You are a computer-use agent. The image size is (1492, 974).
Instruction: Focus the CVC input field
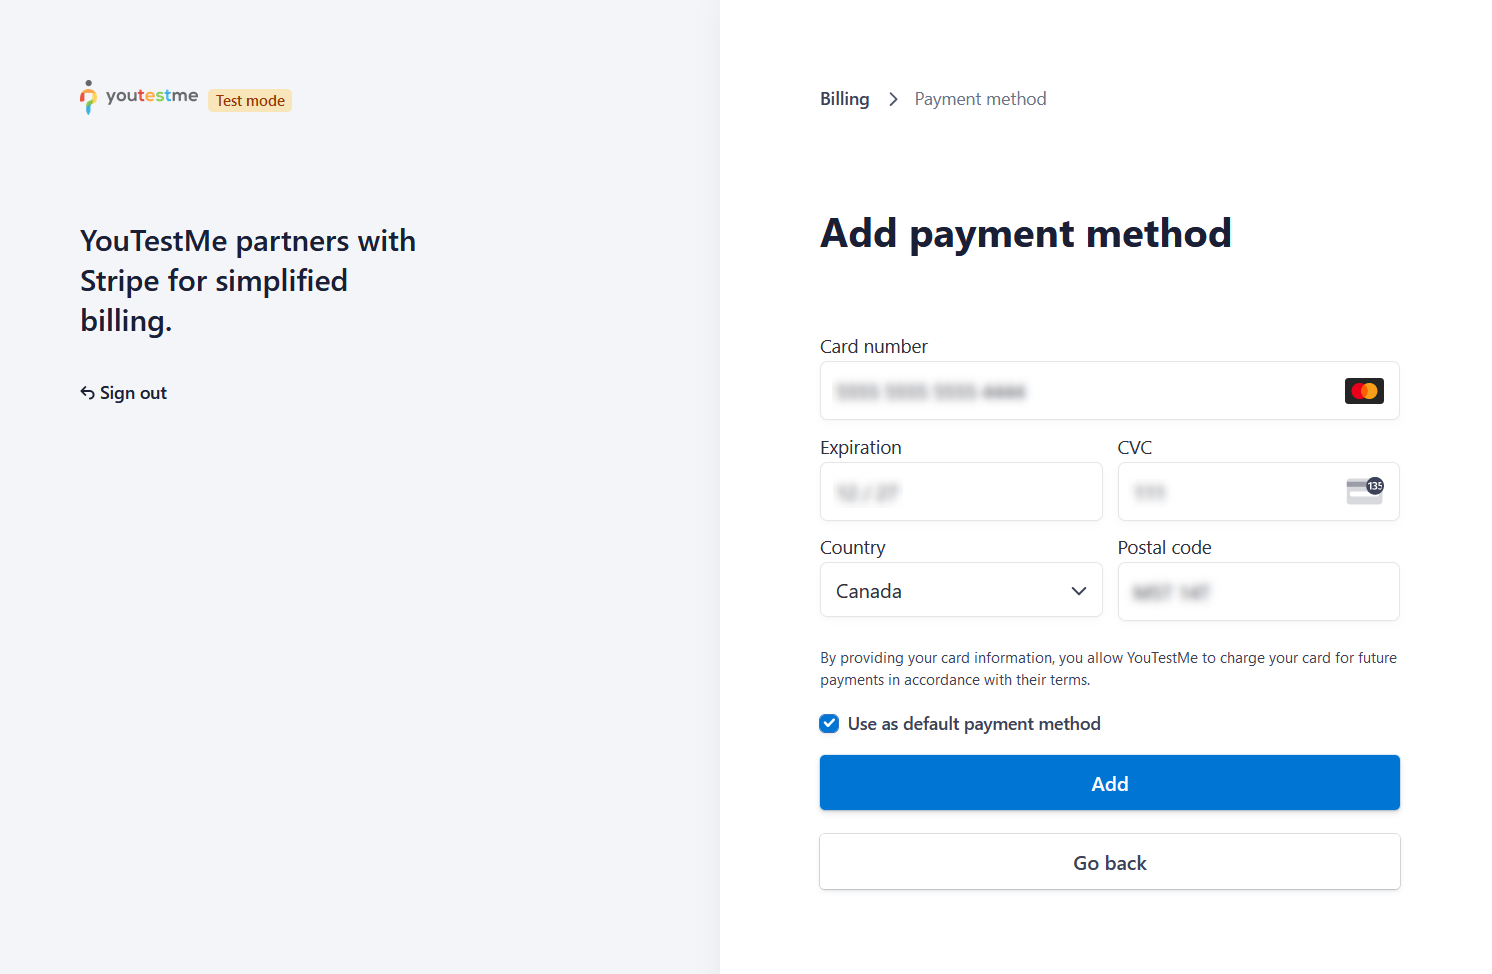tap(1230, 492)
